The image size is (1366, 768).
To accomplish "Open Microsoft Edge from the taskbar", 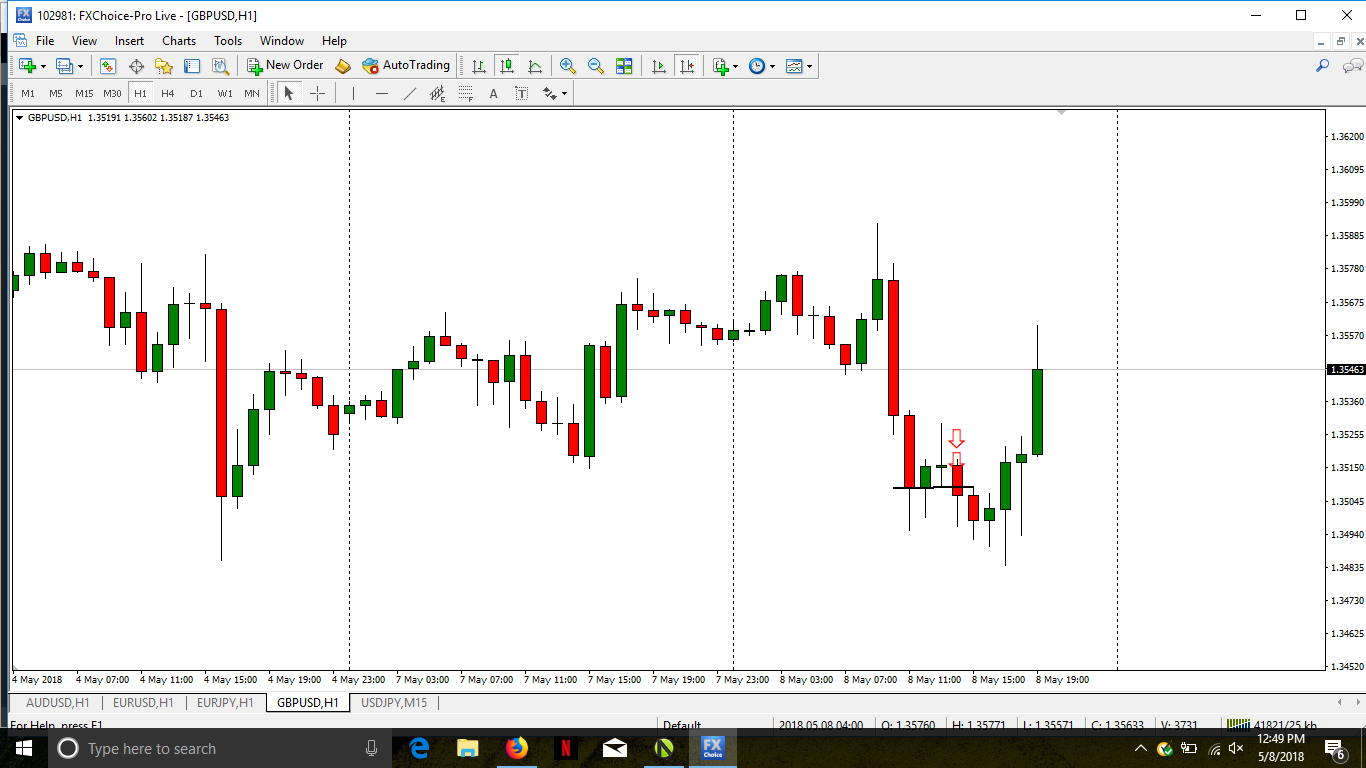I will coord(419,748).
